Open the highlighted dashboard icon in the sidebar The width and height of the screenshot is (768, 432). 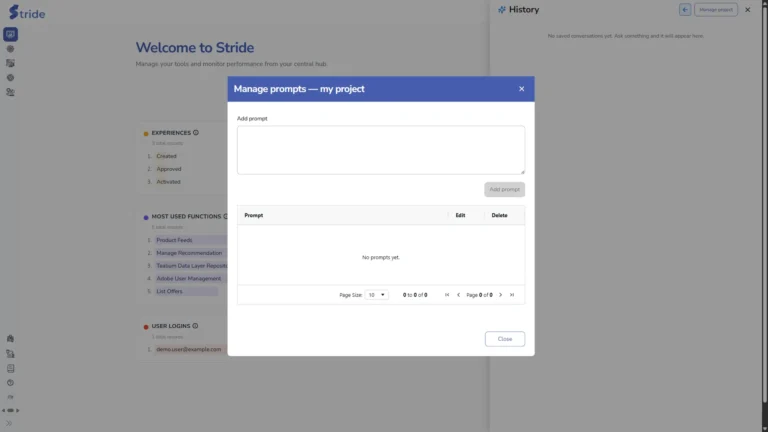pos(10,34)
